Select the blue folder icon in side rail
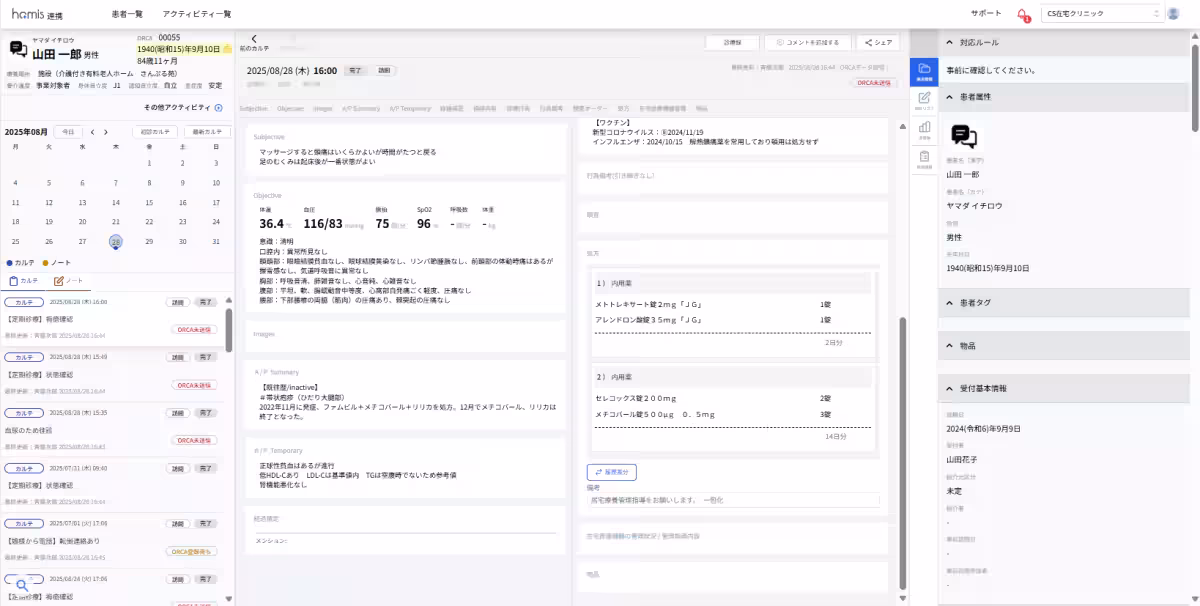The image size is (1200, 606). coord(925,69)
